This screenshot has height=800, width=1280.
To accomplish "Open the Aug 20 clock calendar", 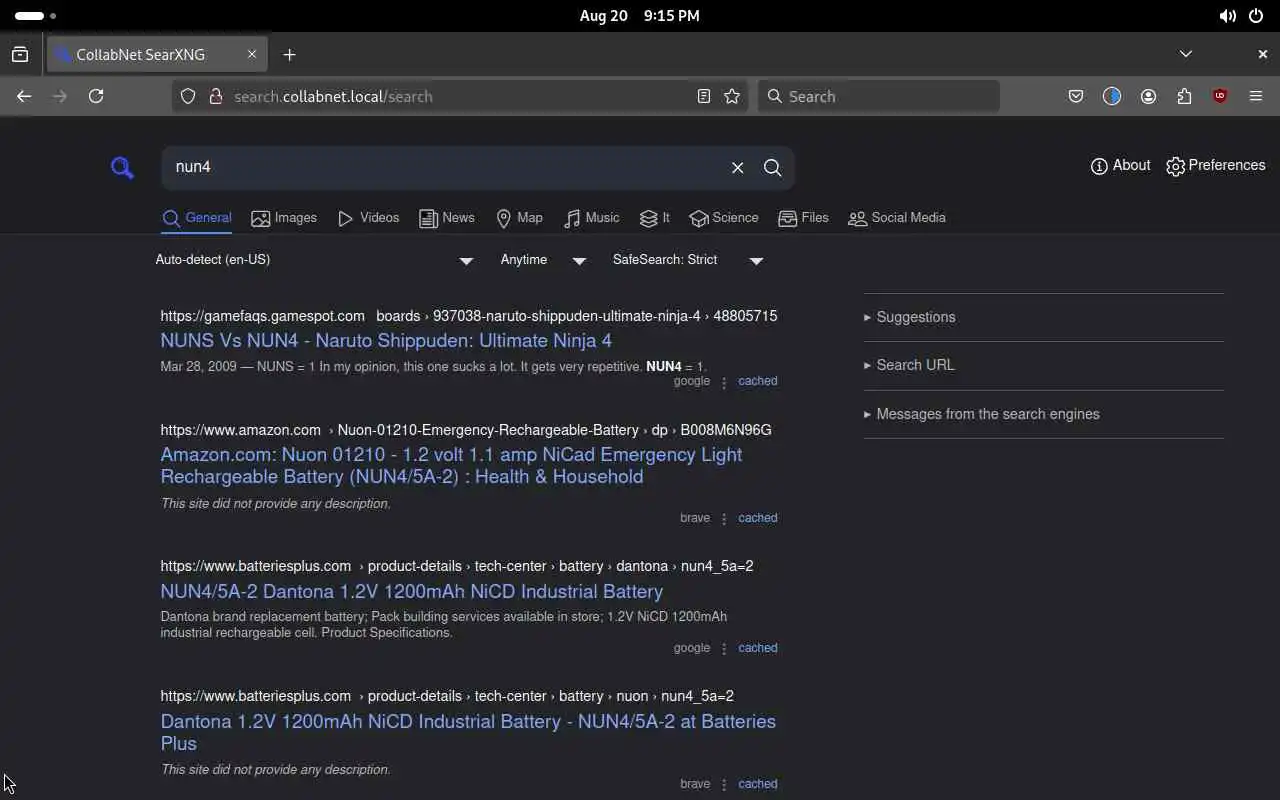I will click(x=640, y=16).
